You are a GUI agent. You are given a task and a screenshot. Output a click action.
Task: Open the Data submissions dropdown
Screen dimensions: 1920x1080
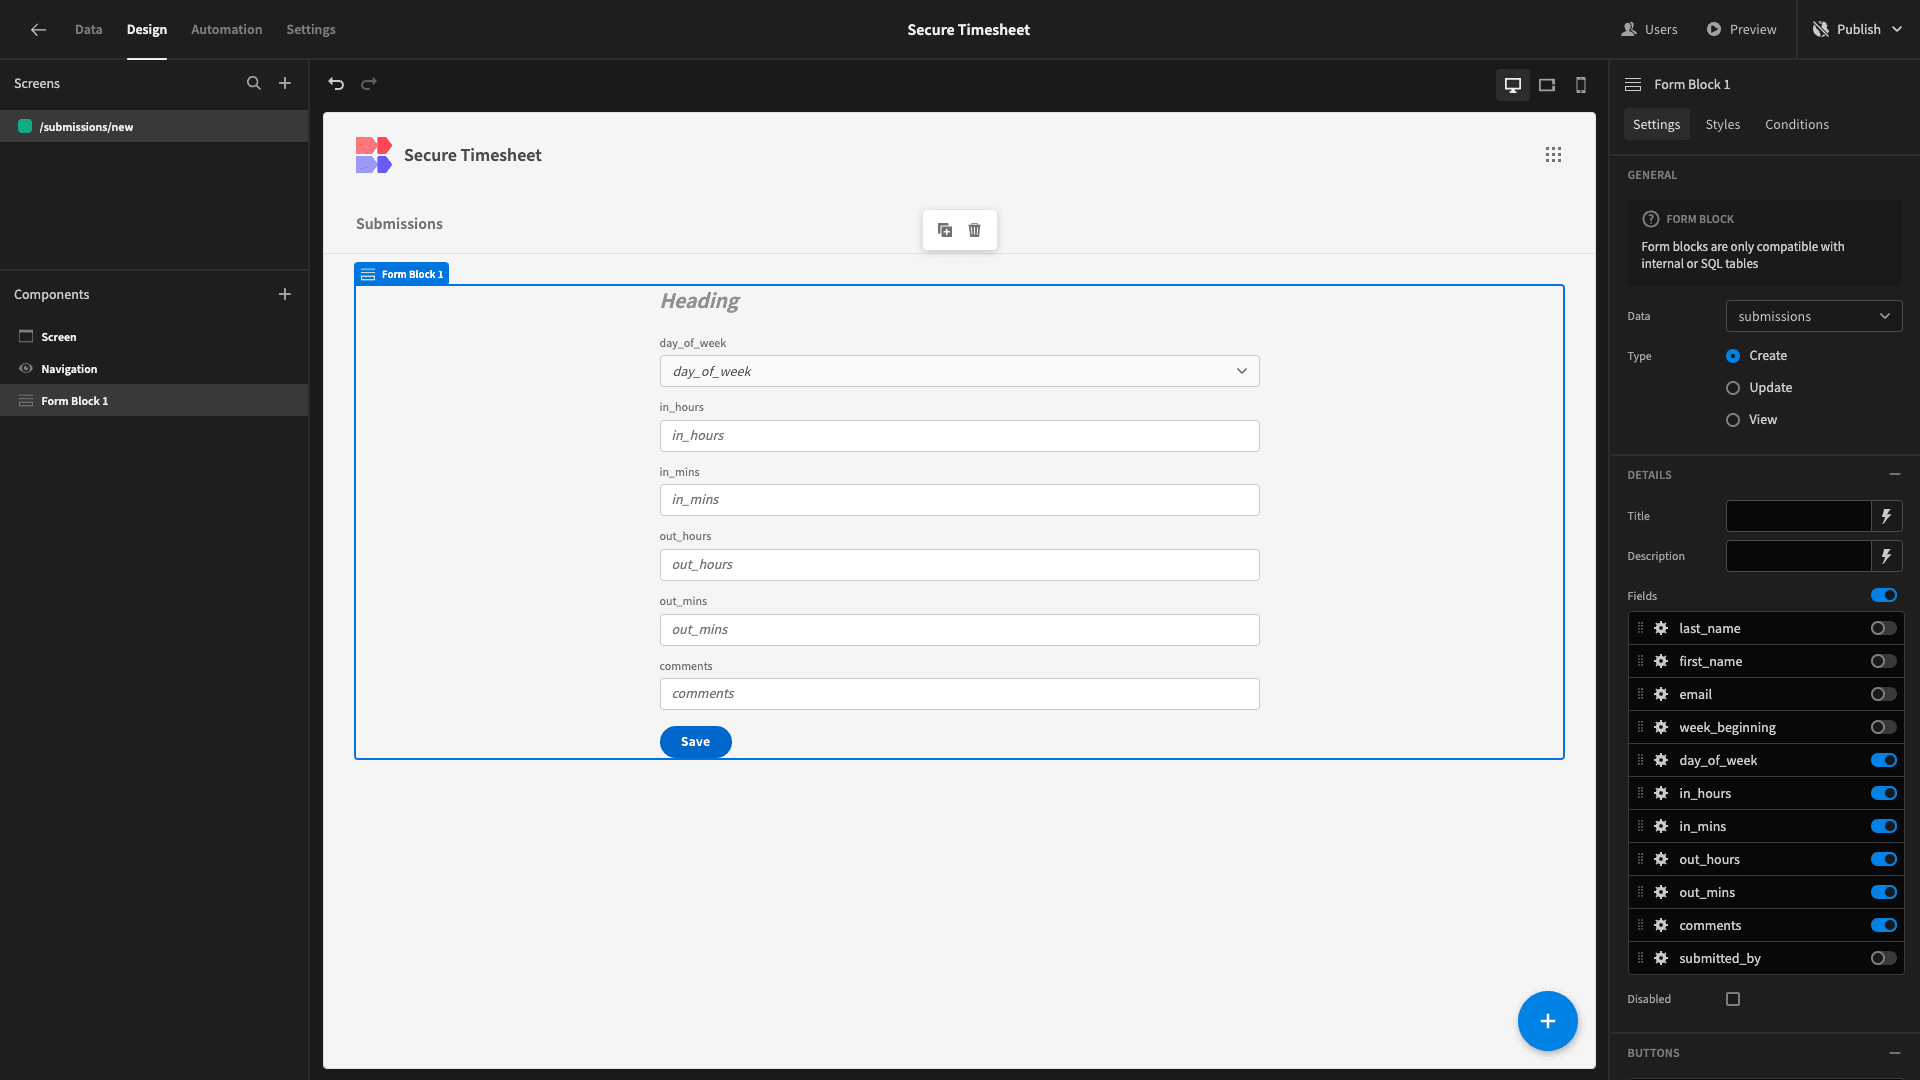[x=1814, y=316]
